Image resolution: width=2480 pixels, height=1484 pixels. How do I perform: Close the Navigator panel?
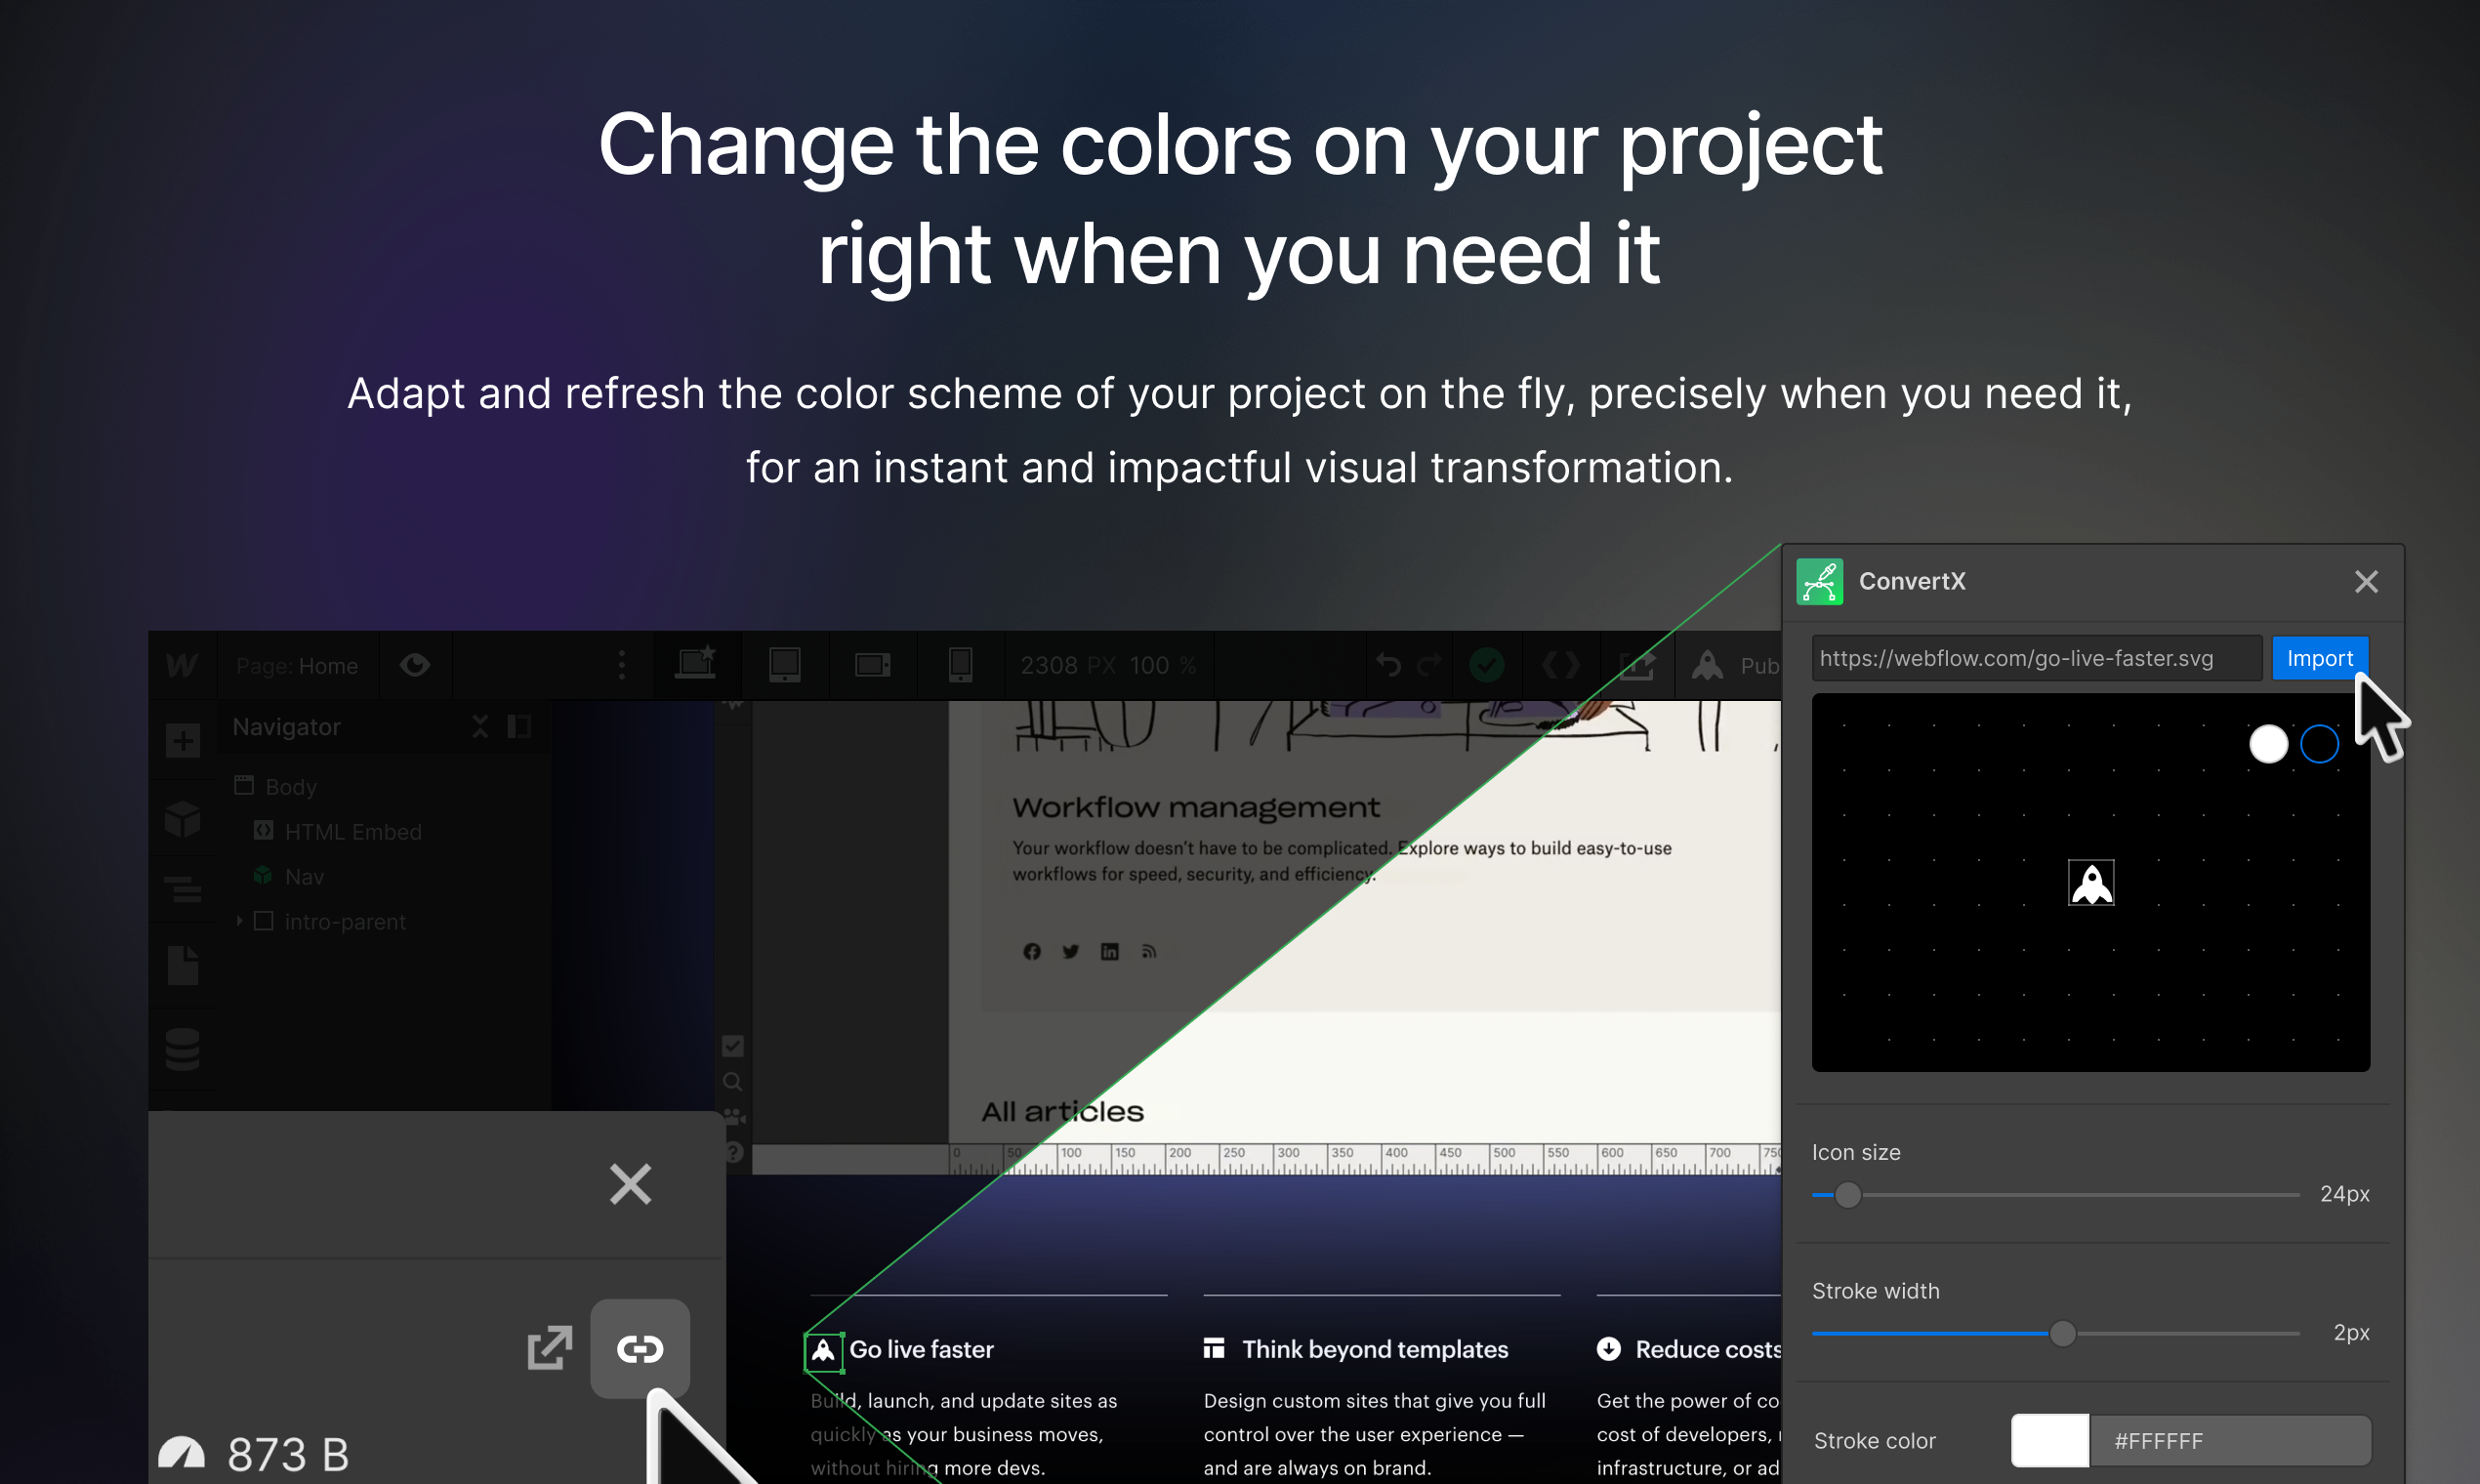(x=480, y=727)
